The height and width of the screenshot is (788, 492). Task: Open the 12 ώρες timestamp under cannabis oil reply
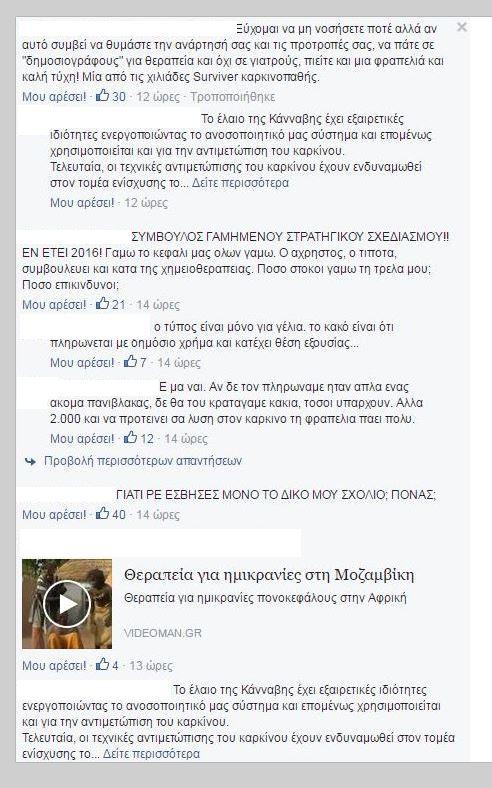click(146, 203)
